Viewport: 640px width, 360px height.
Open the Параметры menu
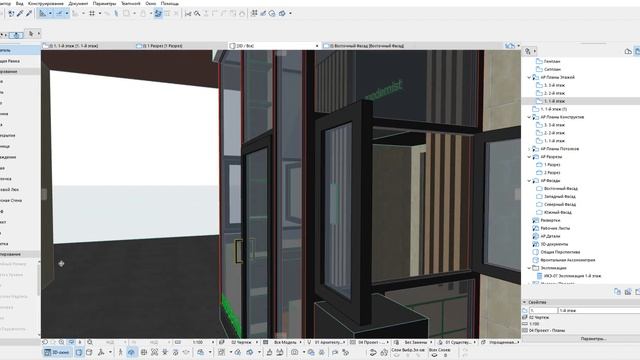pyautogui.click(x=104, y=3)
